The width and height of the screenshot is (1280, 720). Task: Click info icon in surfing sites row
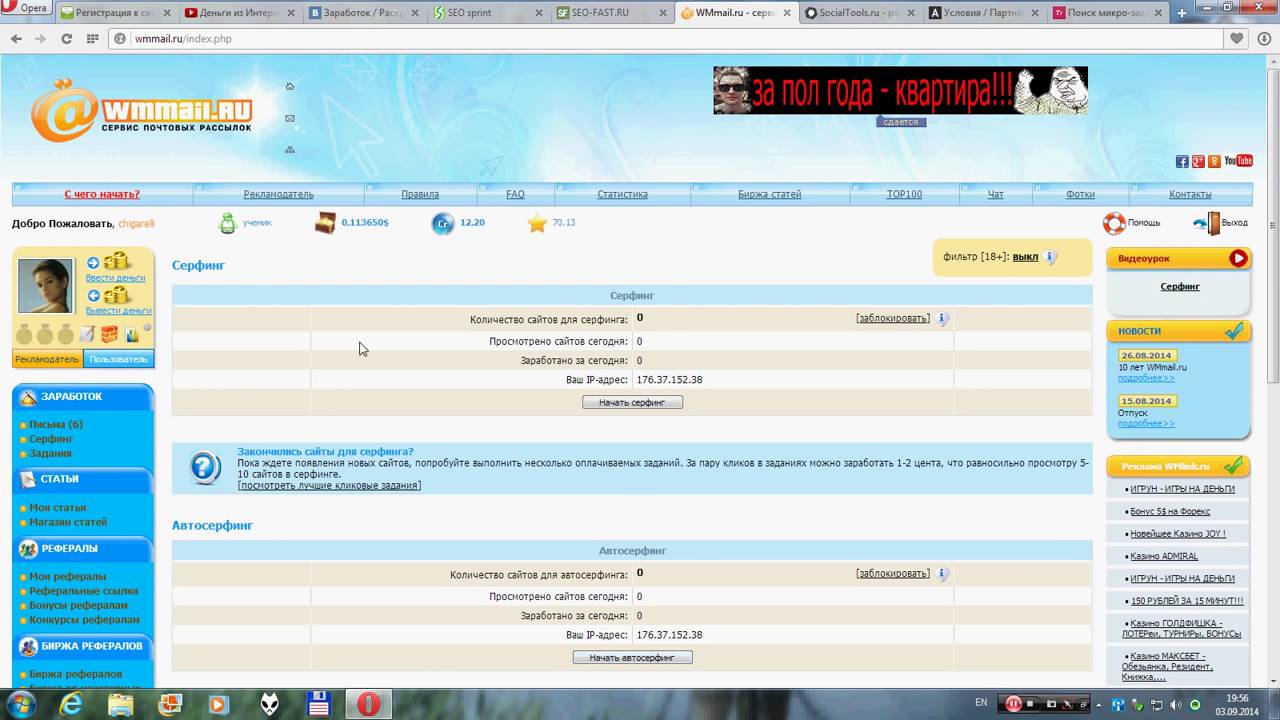click(942, 319)
